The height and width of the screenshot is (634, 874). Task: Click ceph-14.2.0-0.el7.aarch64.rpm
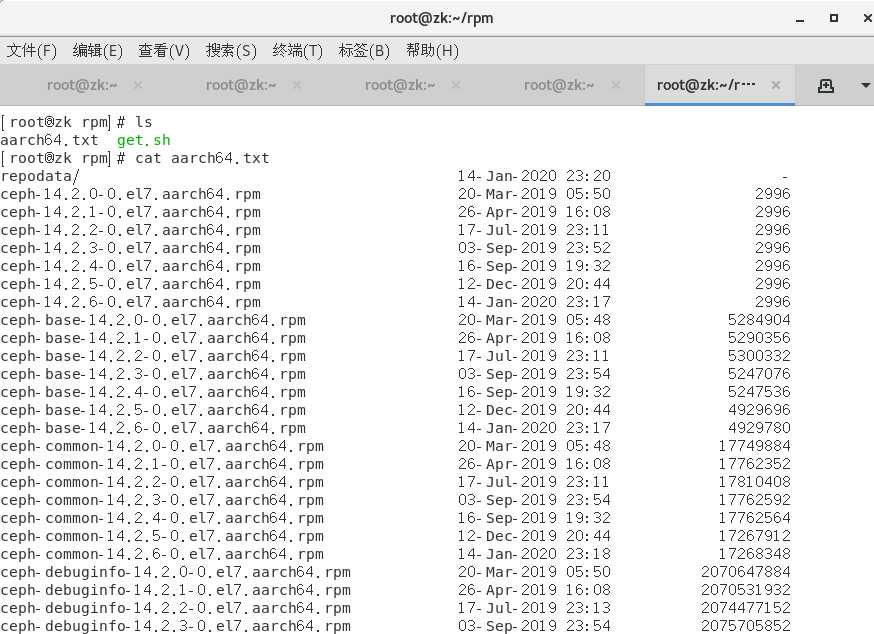(130, 194)
